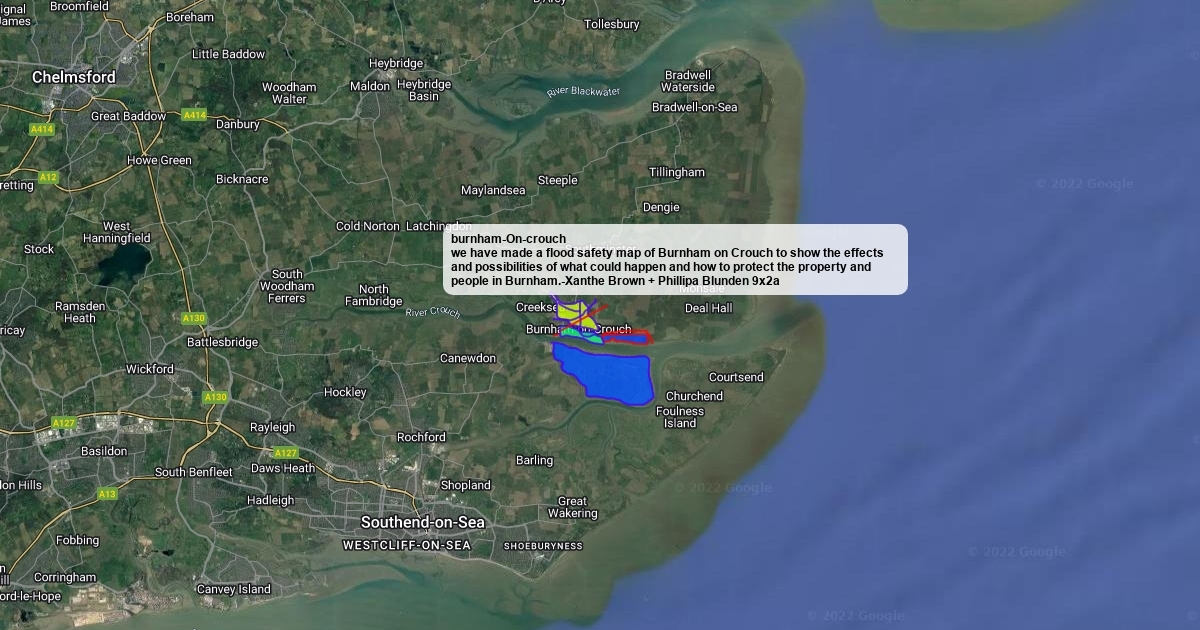Viewport: 1200px width, 630px height.
Task: Click the Chelmsford city label
Action: [74, 77]
